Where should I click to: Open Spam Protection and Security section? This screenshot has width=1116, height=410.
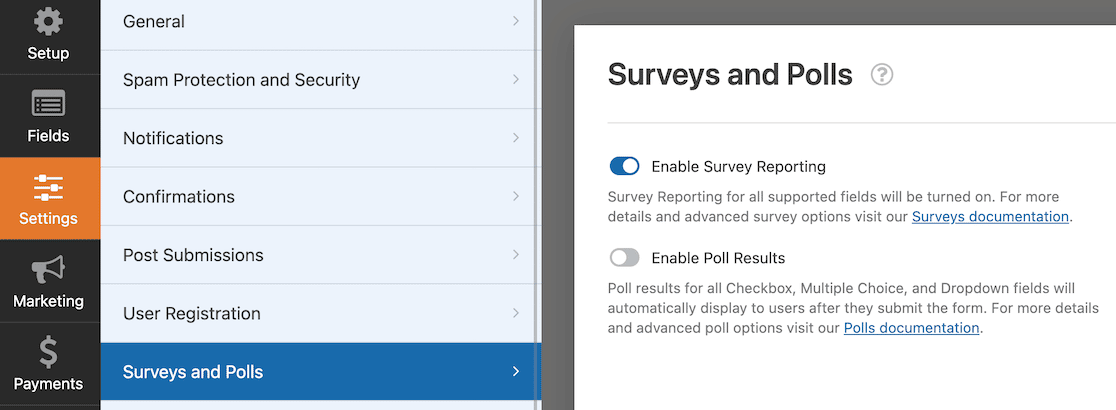pos(317,80)
